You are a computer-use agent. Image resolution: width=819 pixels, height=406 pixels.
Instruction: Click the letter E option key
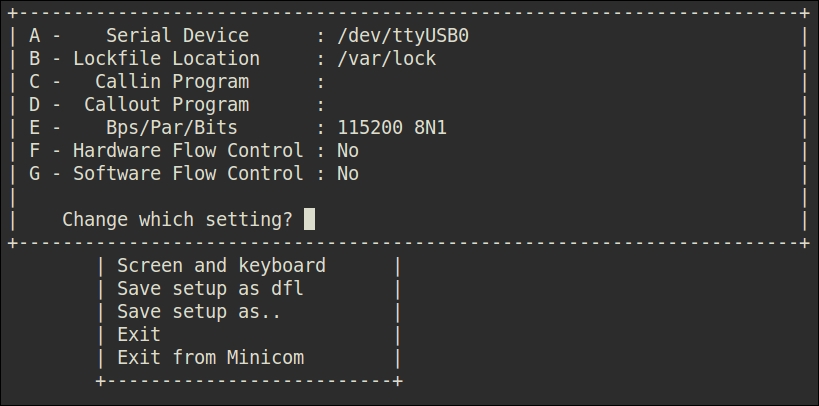(34, 127)
